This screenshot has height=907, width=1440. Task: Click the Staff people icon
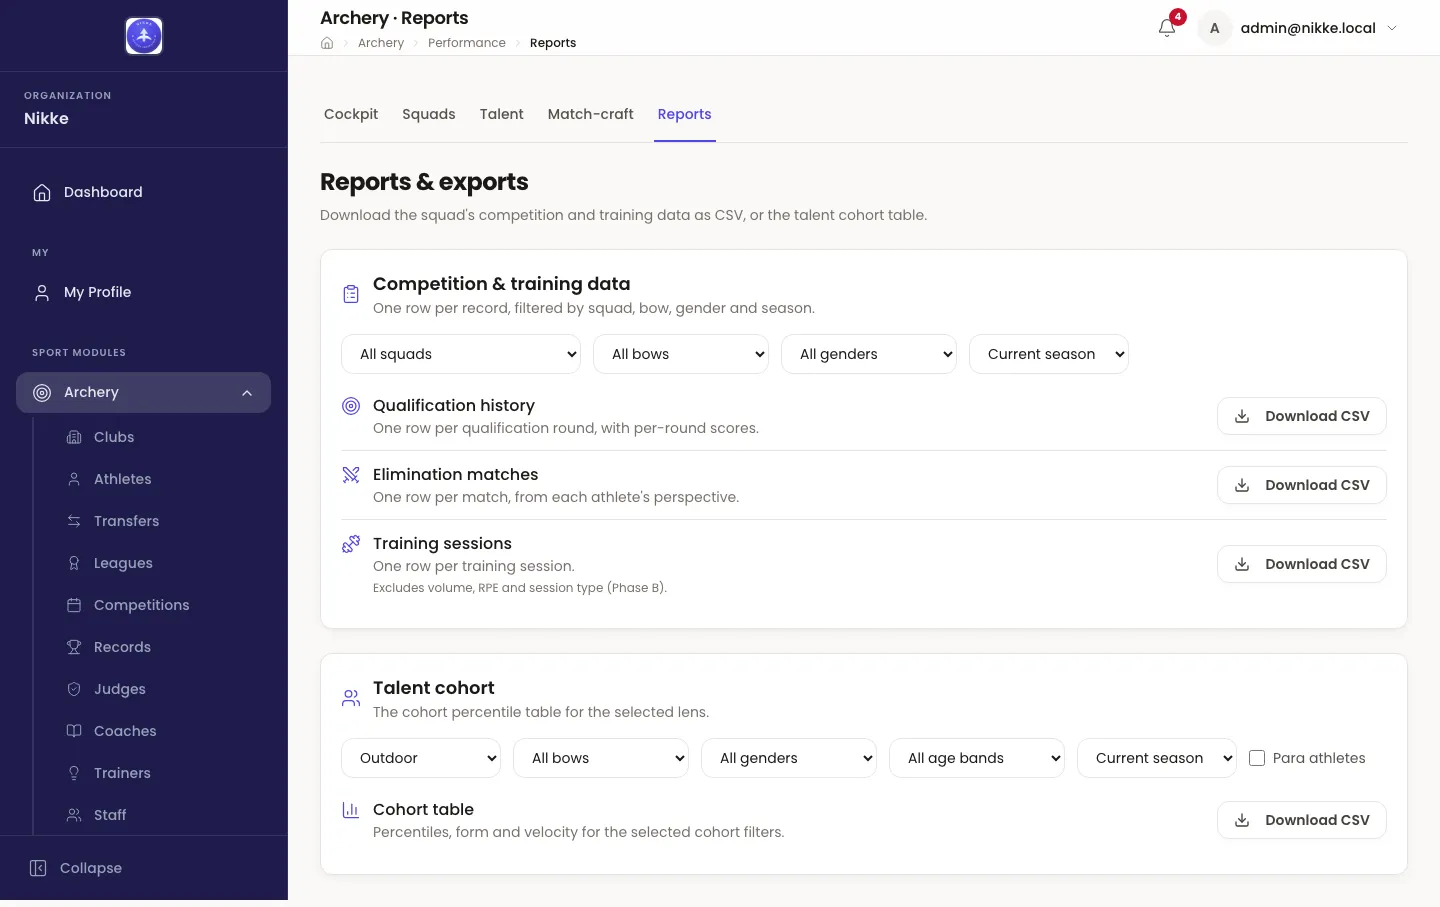[x=74, y=815]
